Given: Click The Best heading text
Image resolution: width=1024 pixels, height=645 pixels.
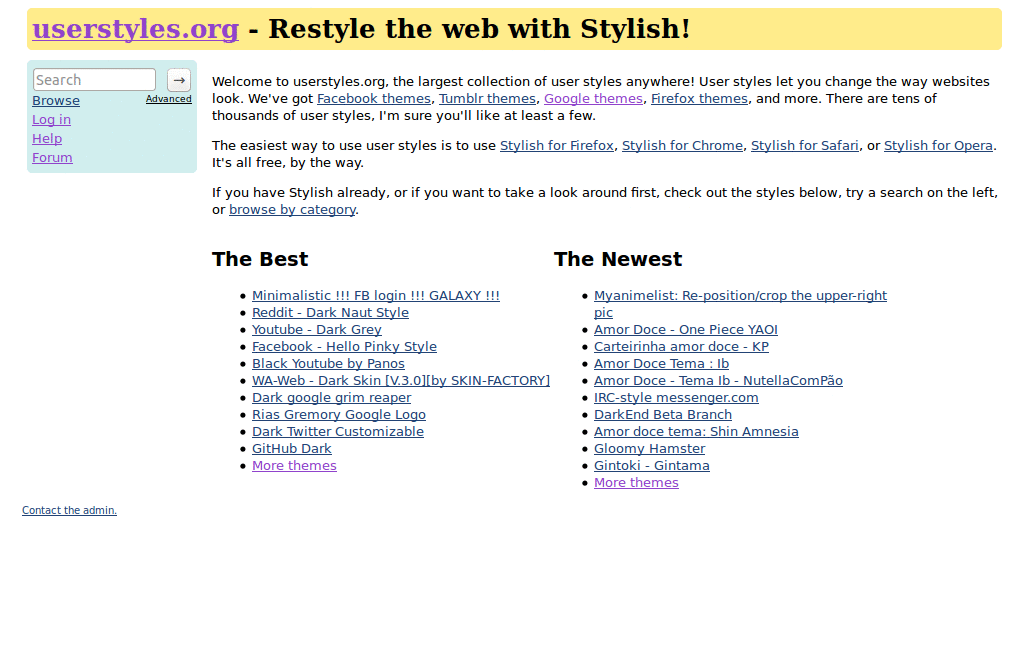Looking at the screenshot, I should point(259,259).
